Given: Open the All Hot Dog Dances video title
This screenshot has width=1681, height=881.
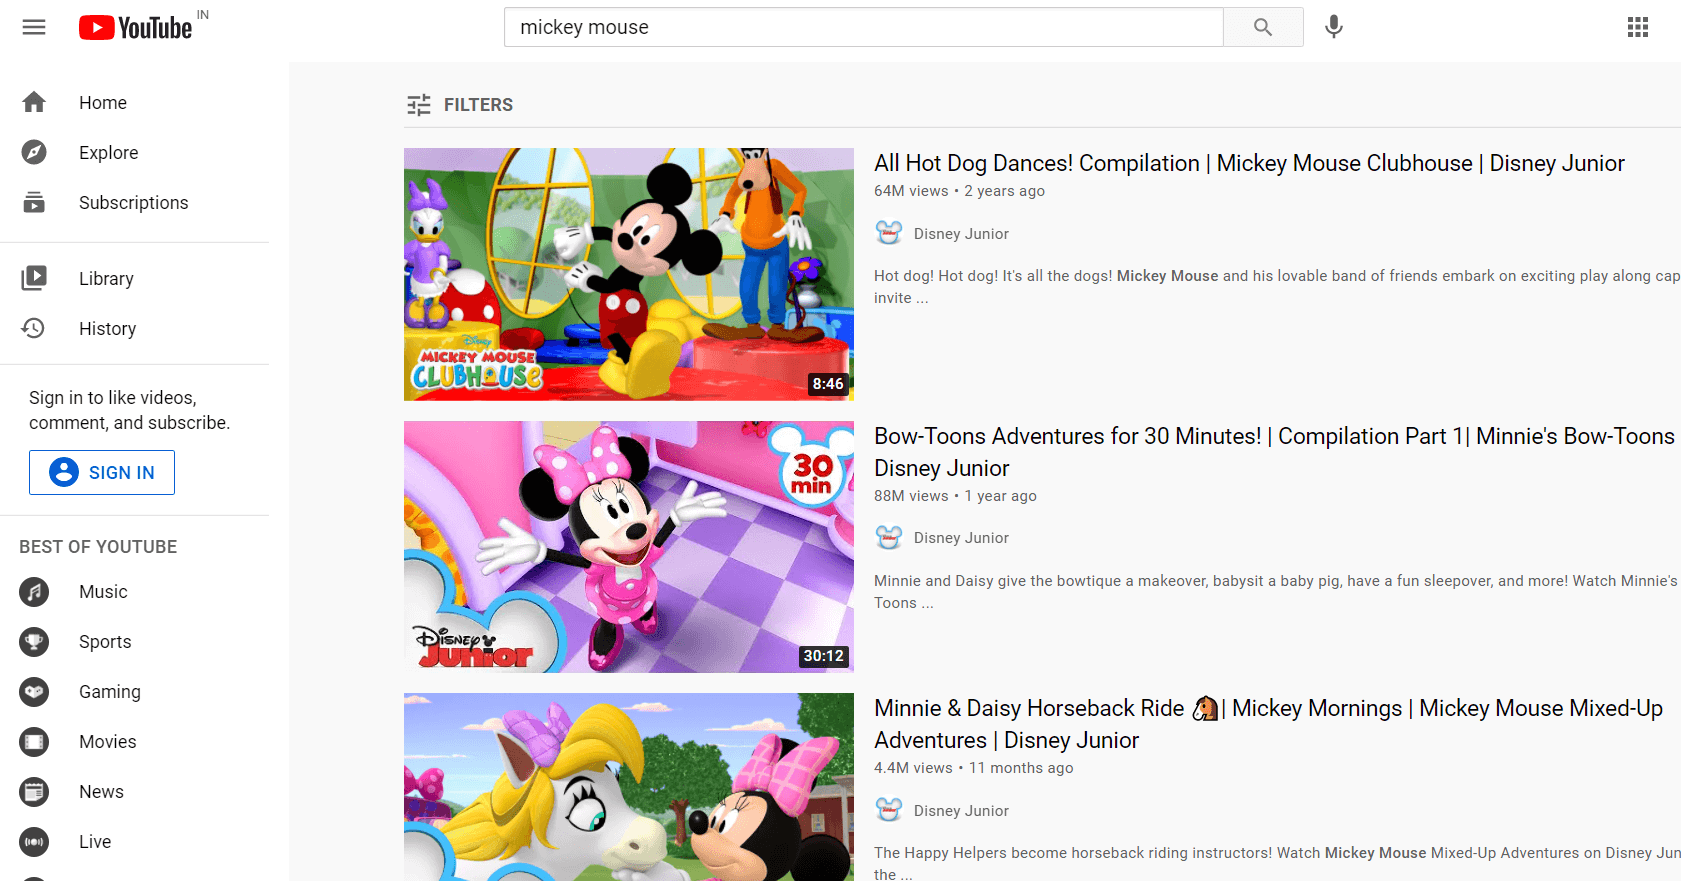Looking at the screenshot, I should [x=1249, y=163].
